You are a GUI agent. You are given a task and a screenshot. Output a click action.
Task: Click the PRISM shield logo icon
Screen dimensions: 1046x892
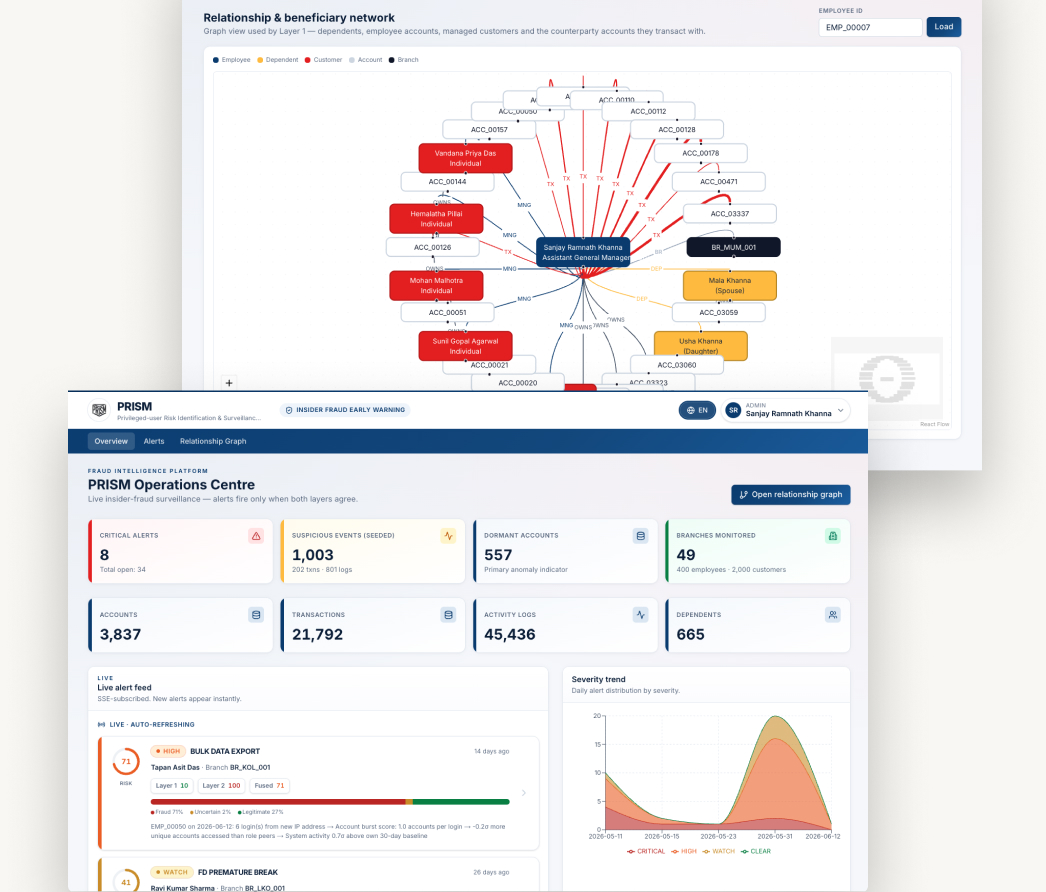[99, 410]
